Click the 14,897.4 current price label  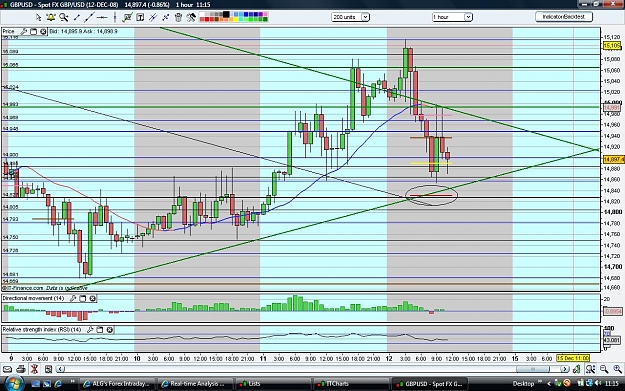tap(613, 159)
